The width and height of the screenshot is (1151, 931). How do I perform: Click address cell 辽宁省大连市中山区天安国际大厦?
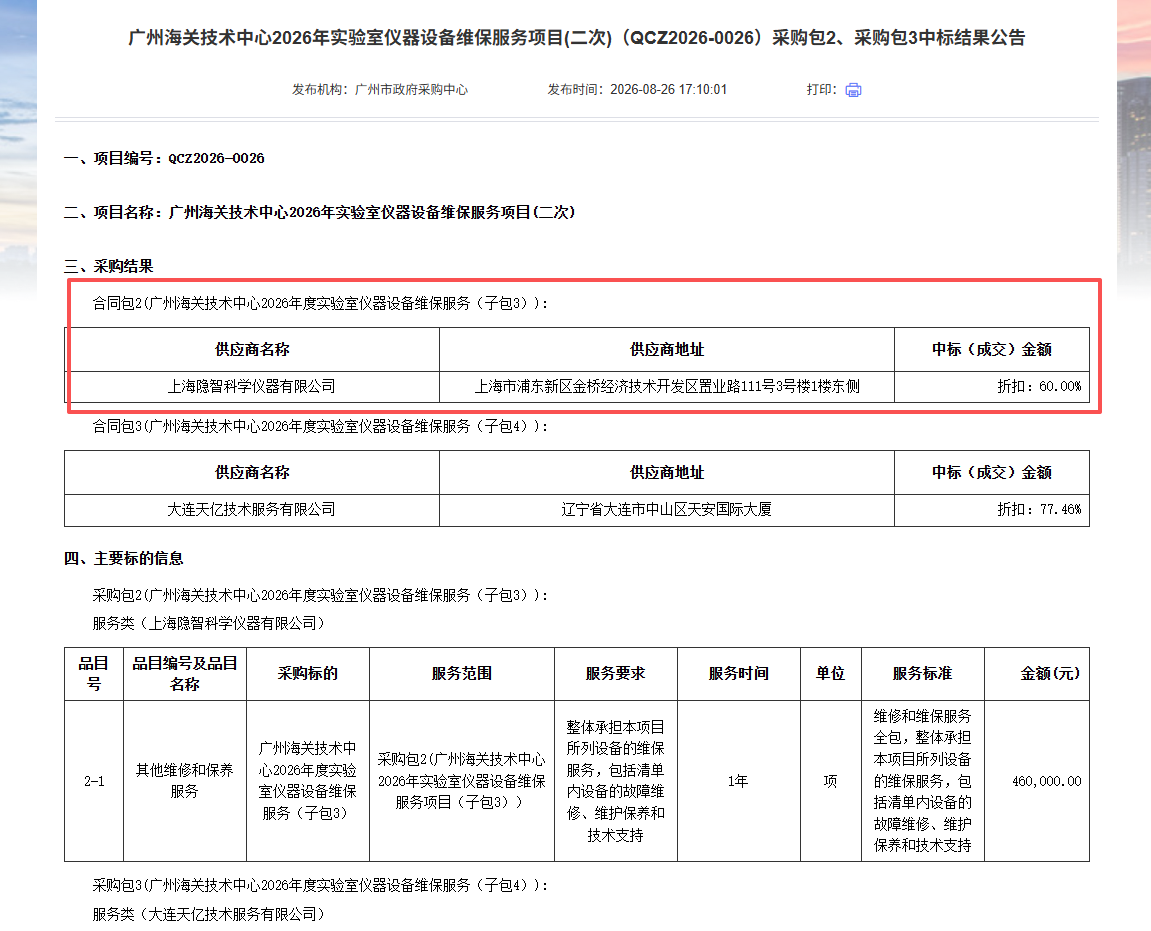coord(667,510)
